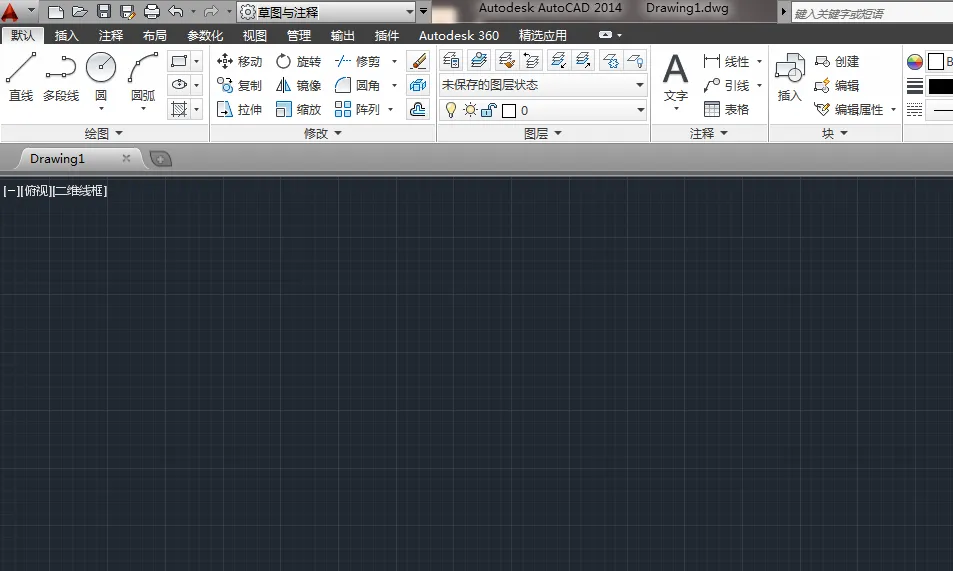Select the 圆 circle tool icon
The height and width of the screenshot is (571, 953).
coord(101,67)
